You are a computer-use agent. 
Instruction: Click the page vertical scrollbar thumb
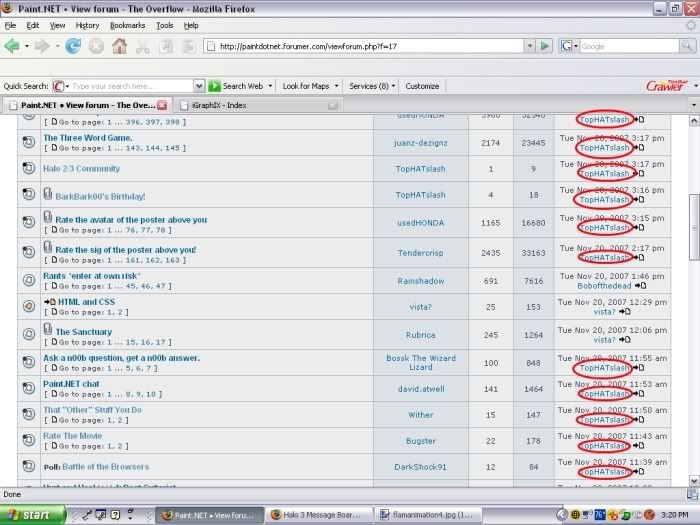tap(694, 227)
